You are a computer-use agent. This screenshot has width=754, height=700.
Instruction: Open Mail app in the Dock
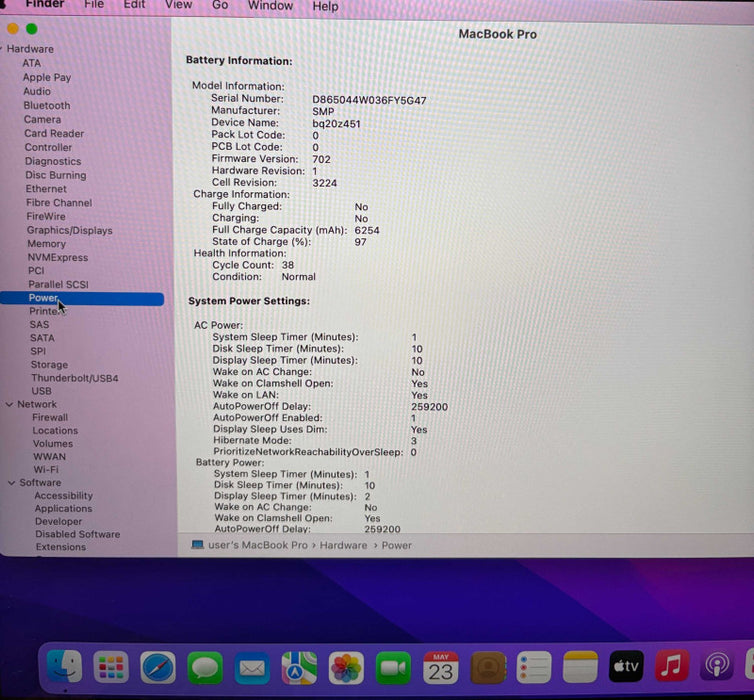tap(252, 667)
